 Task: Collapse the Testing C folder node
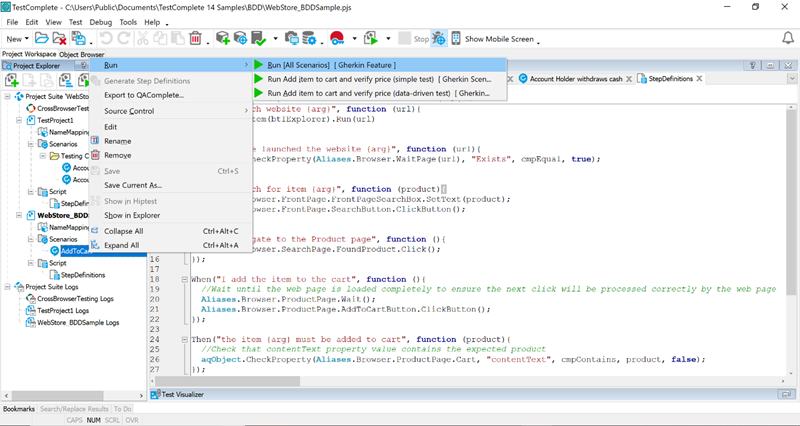click(43, 156)
